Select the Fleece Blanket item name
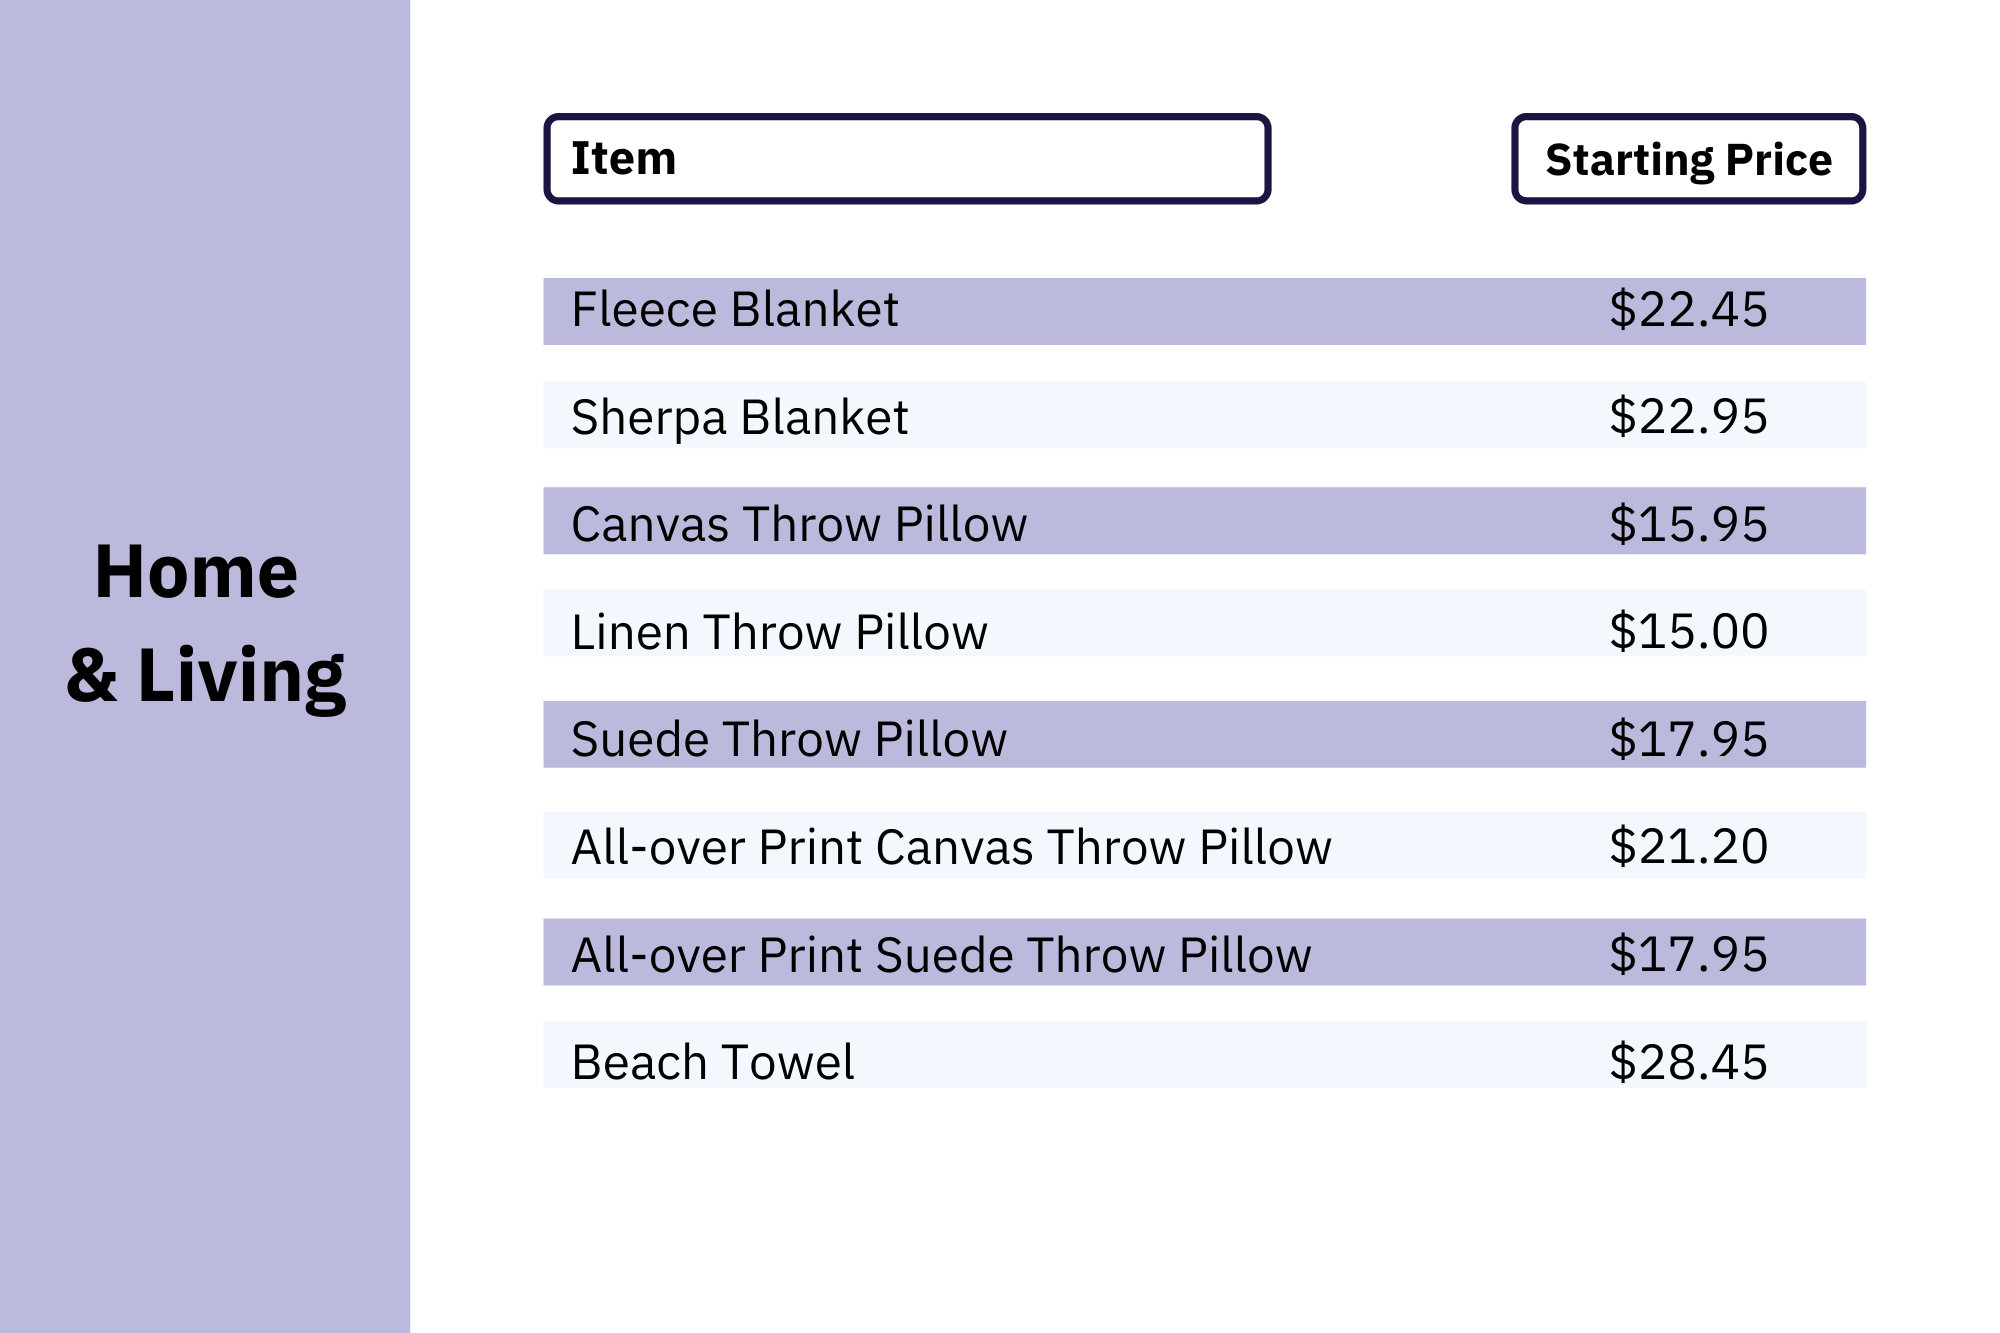2000x1333 pixels. [x=734, y=310]
